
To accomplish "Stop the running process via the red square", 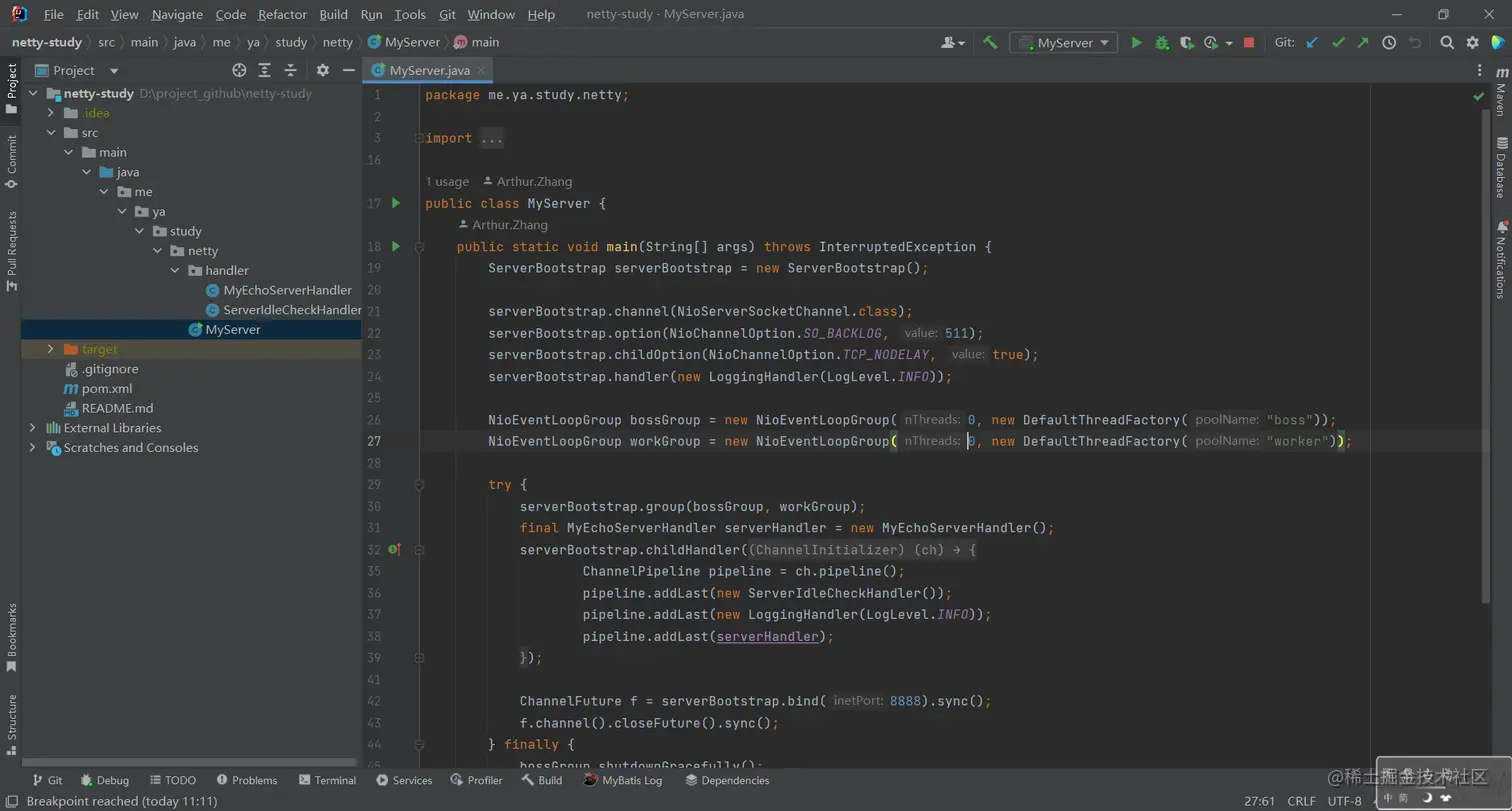I will 1249,43.
